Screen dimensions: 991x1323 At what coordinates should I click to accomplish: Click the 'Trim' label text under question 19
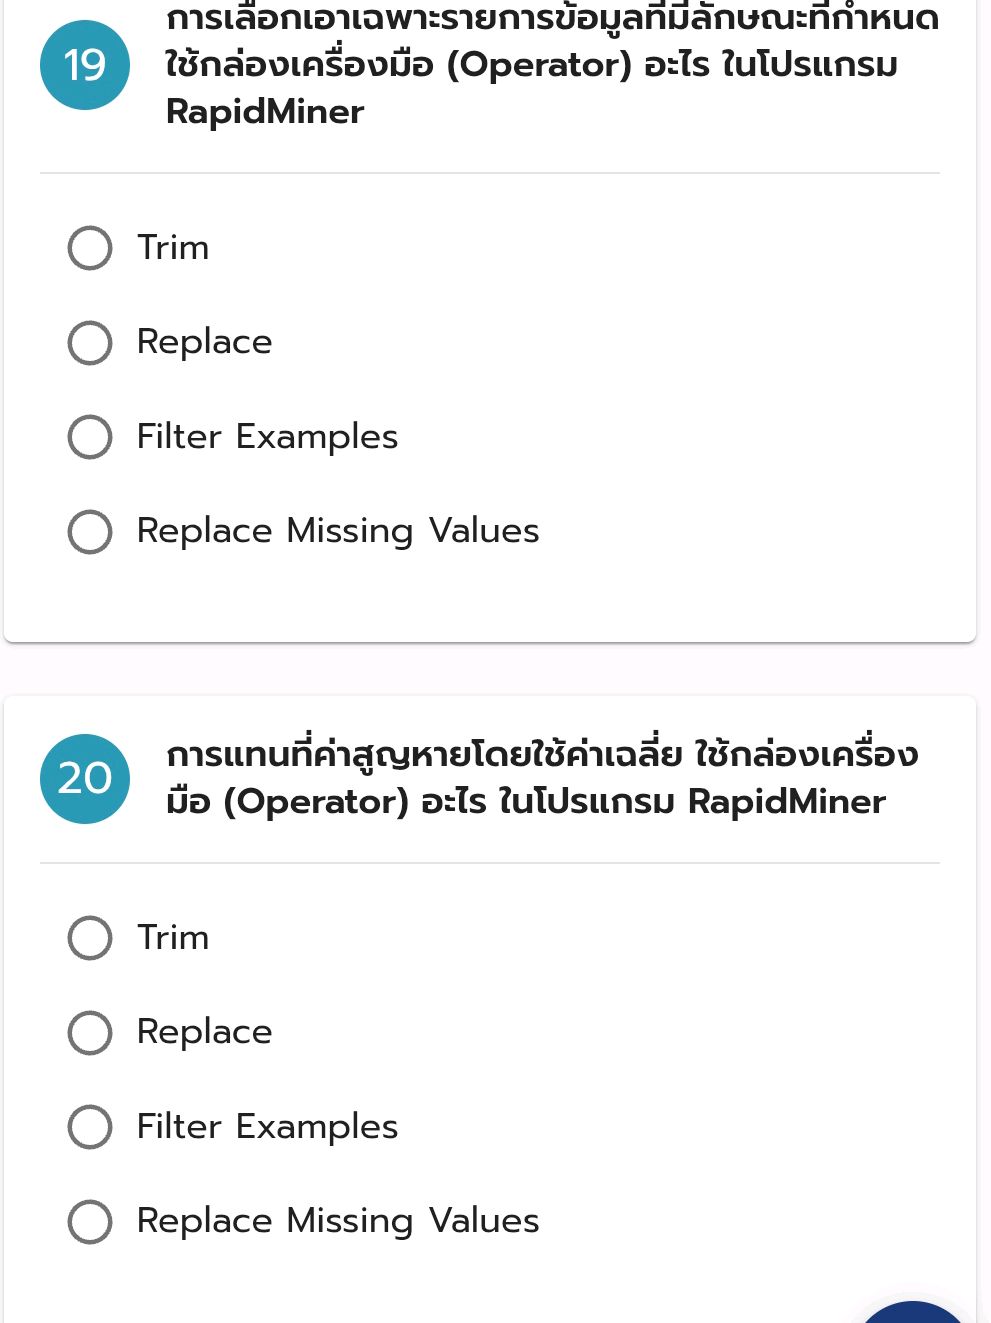click(173, 248)
